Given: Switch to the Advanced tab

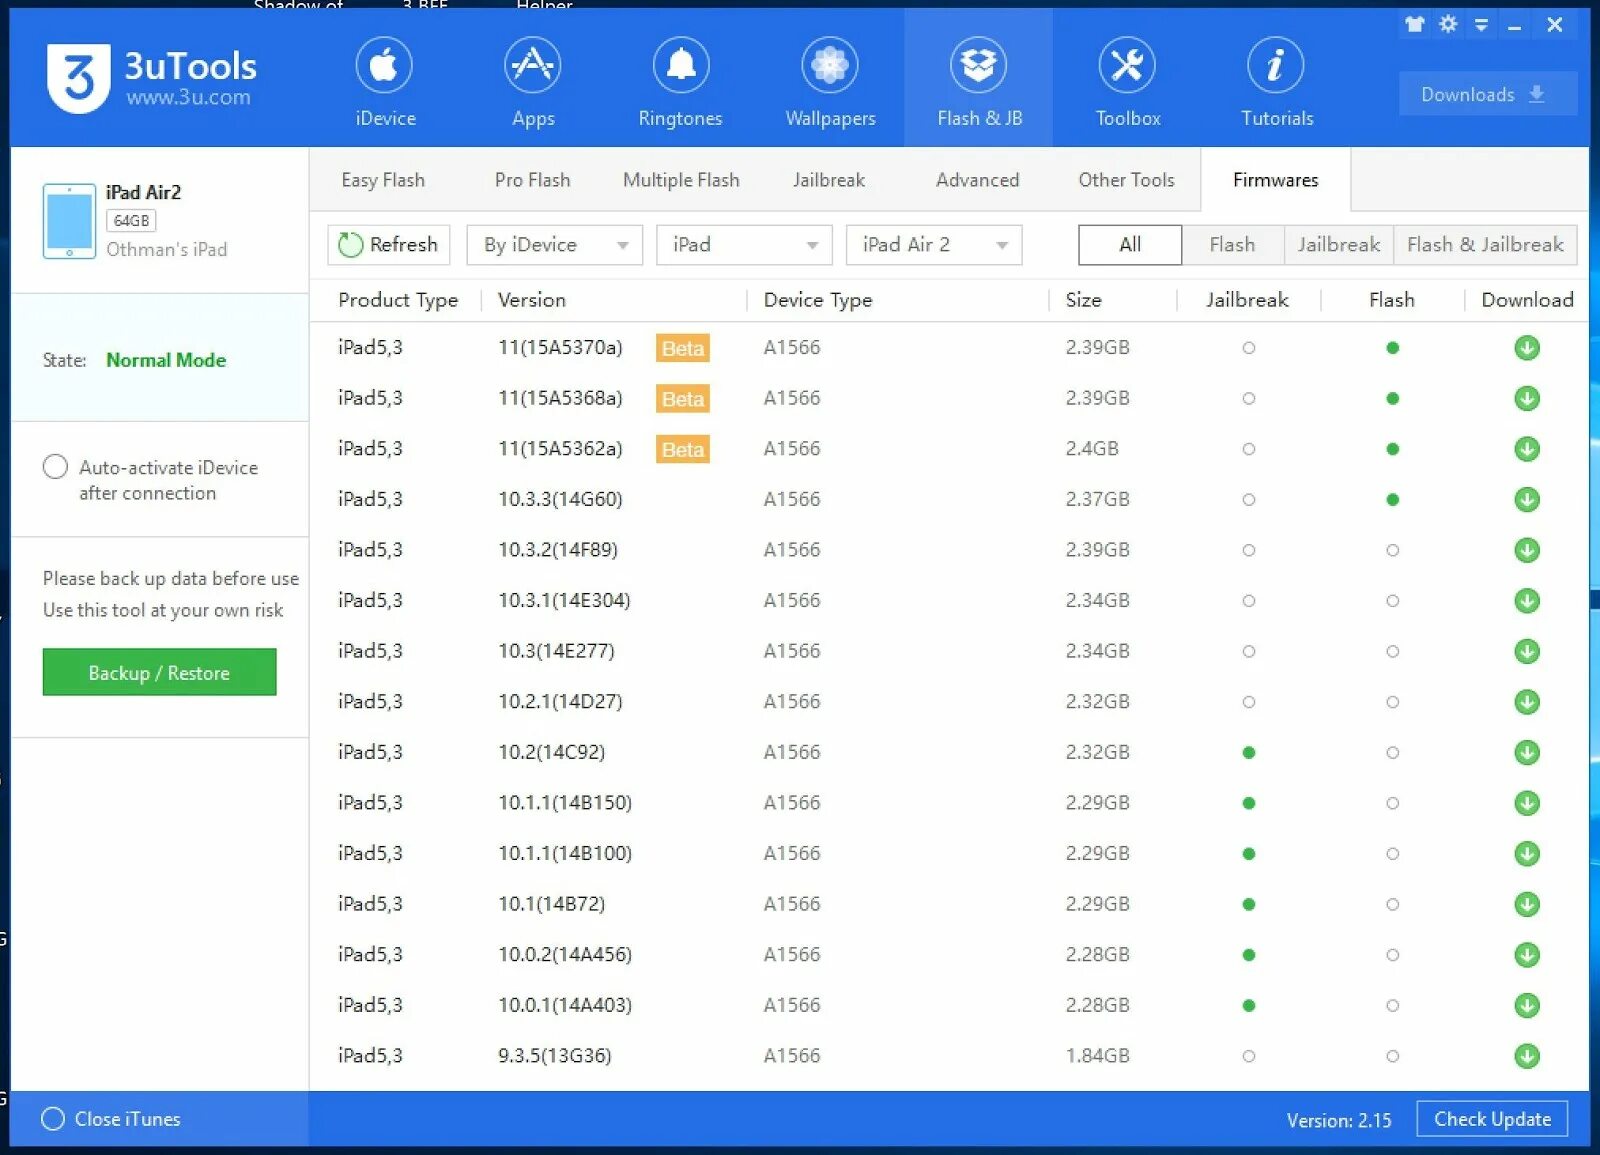Looking at the screenshot, I should (x=977, y=180).
